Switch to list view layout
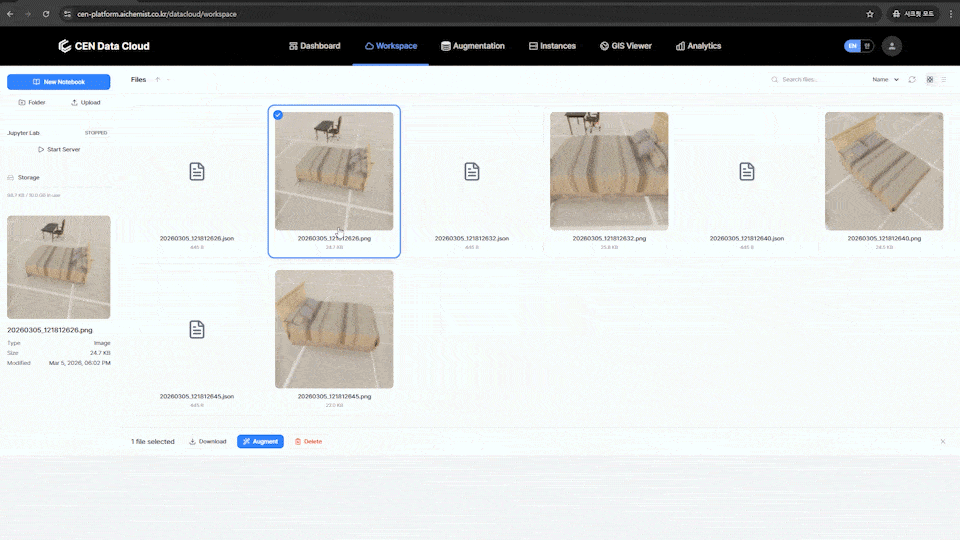Viewport: 960px width, 540px height. 944,79
